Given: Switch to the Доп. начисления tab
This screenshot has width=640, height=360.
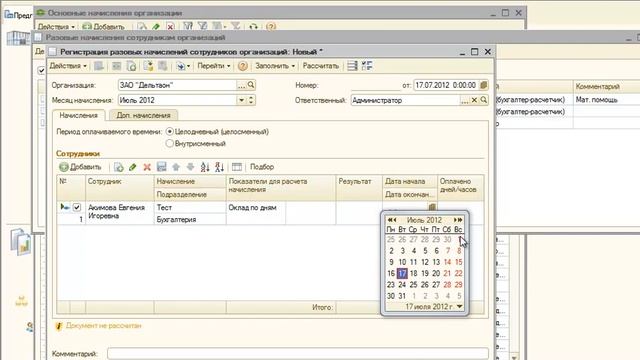Looking at the screenshot, I should (143, 116).
